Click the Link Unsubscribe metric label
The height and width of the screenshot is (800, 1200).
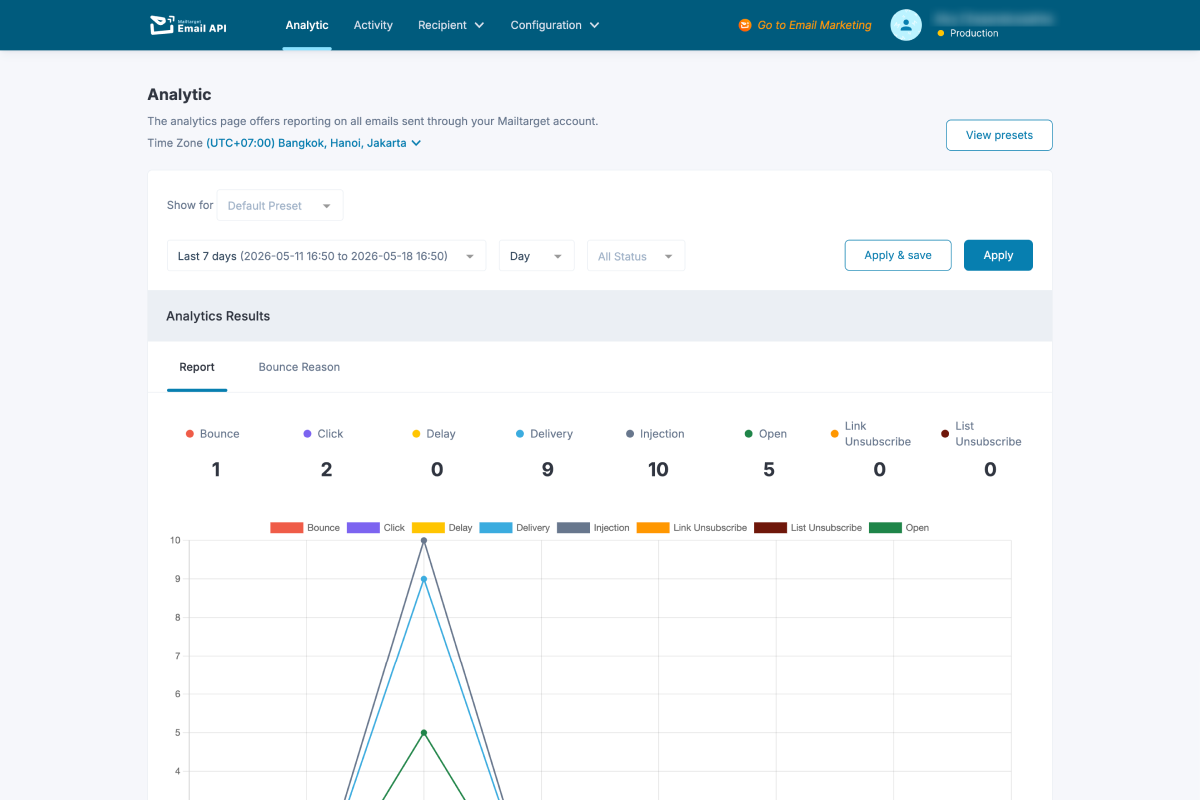(x=878, y=434)
